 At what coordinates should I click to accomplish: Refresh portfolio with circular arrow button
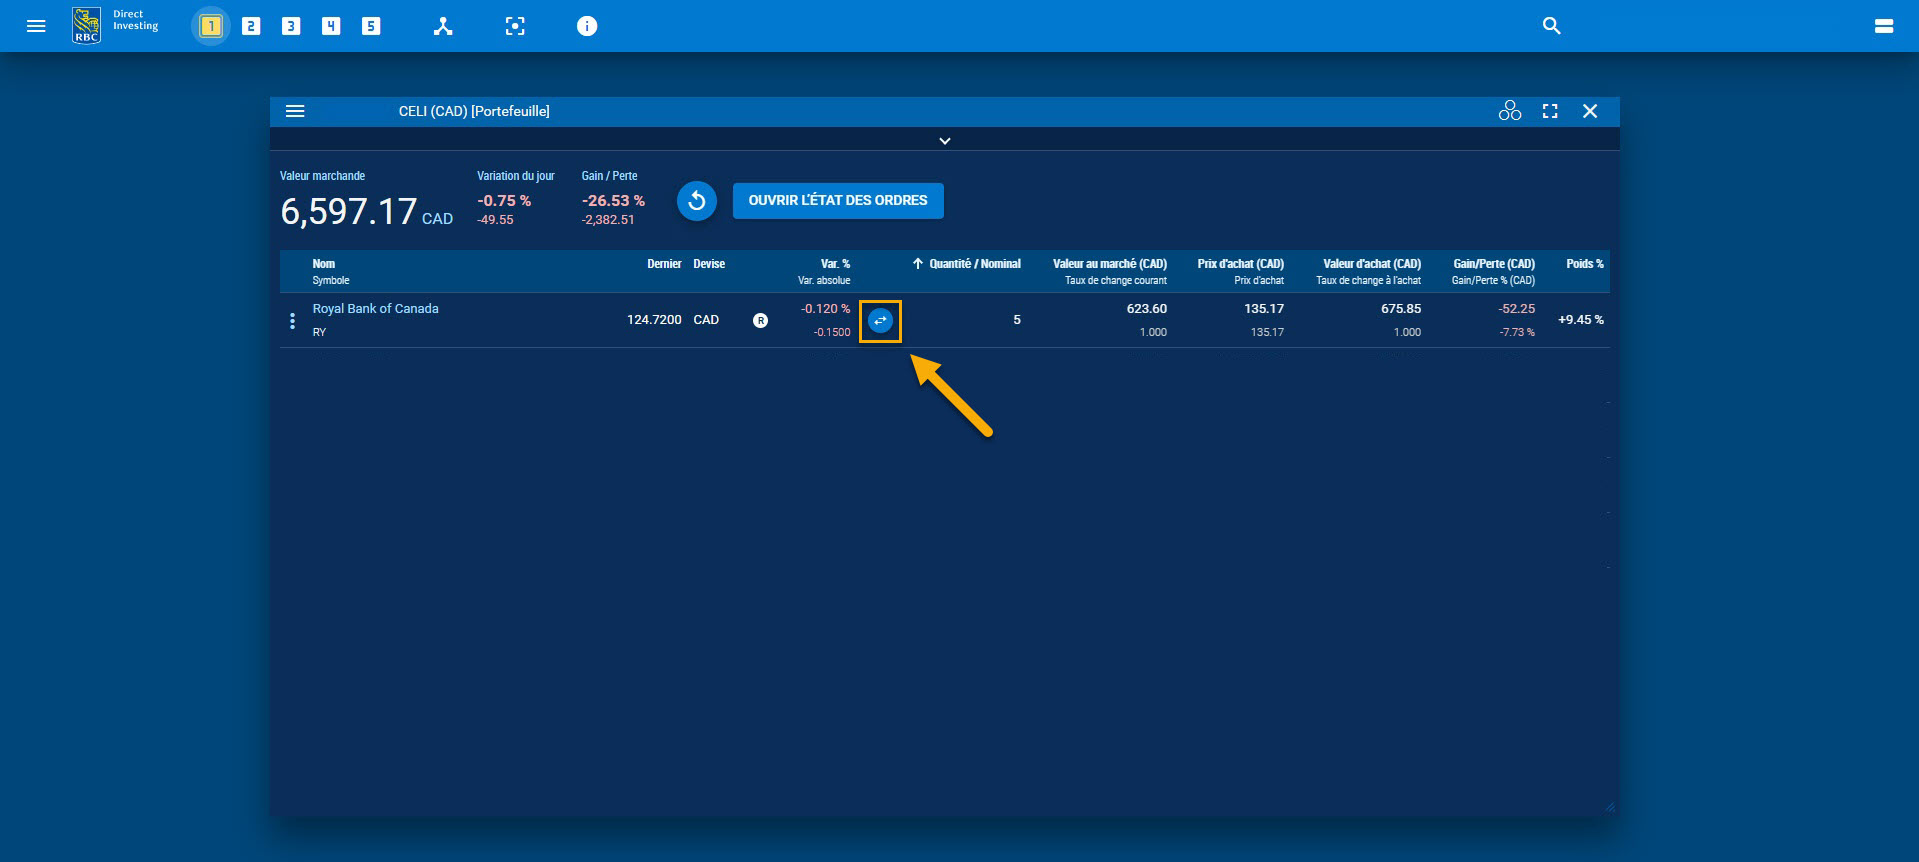click(x=697, y=201)
